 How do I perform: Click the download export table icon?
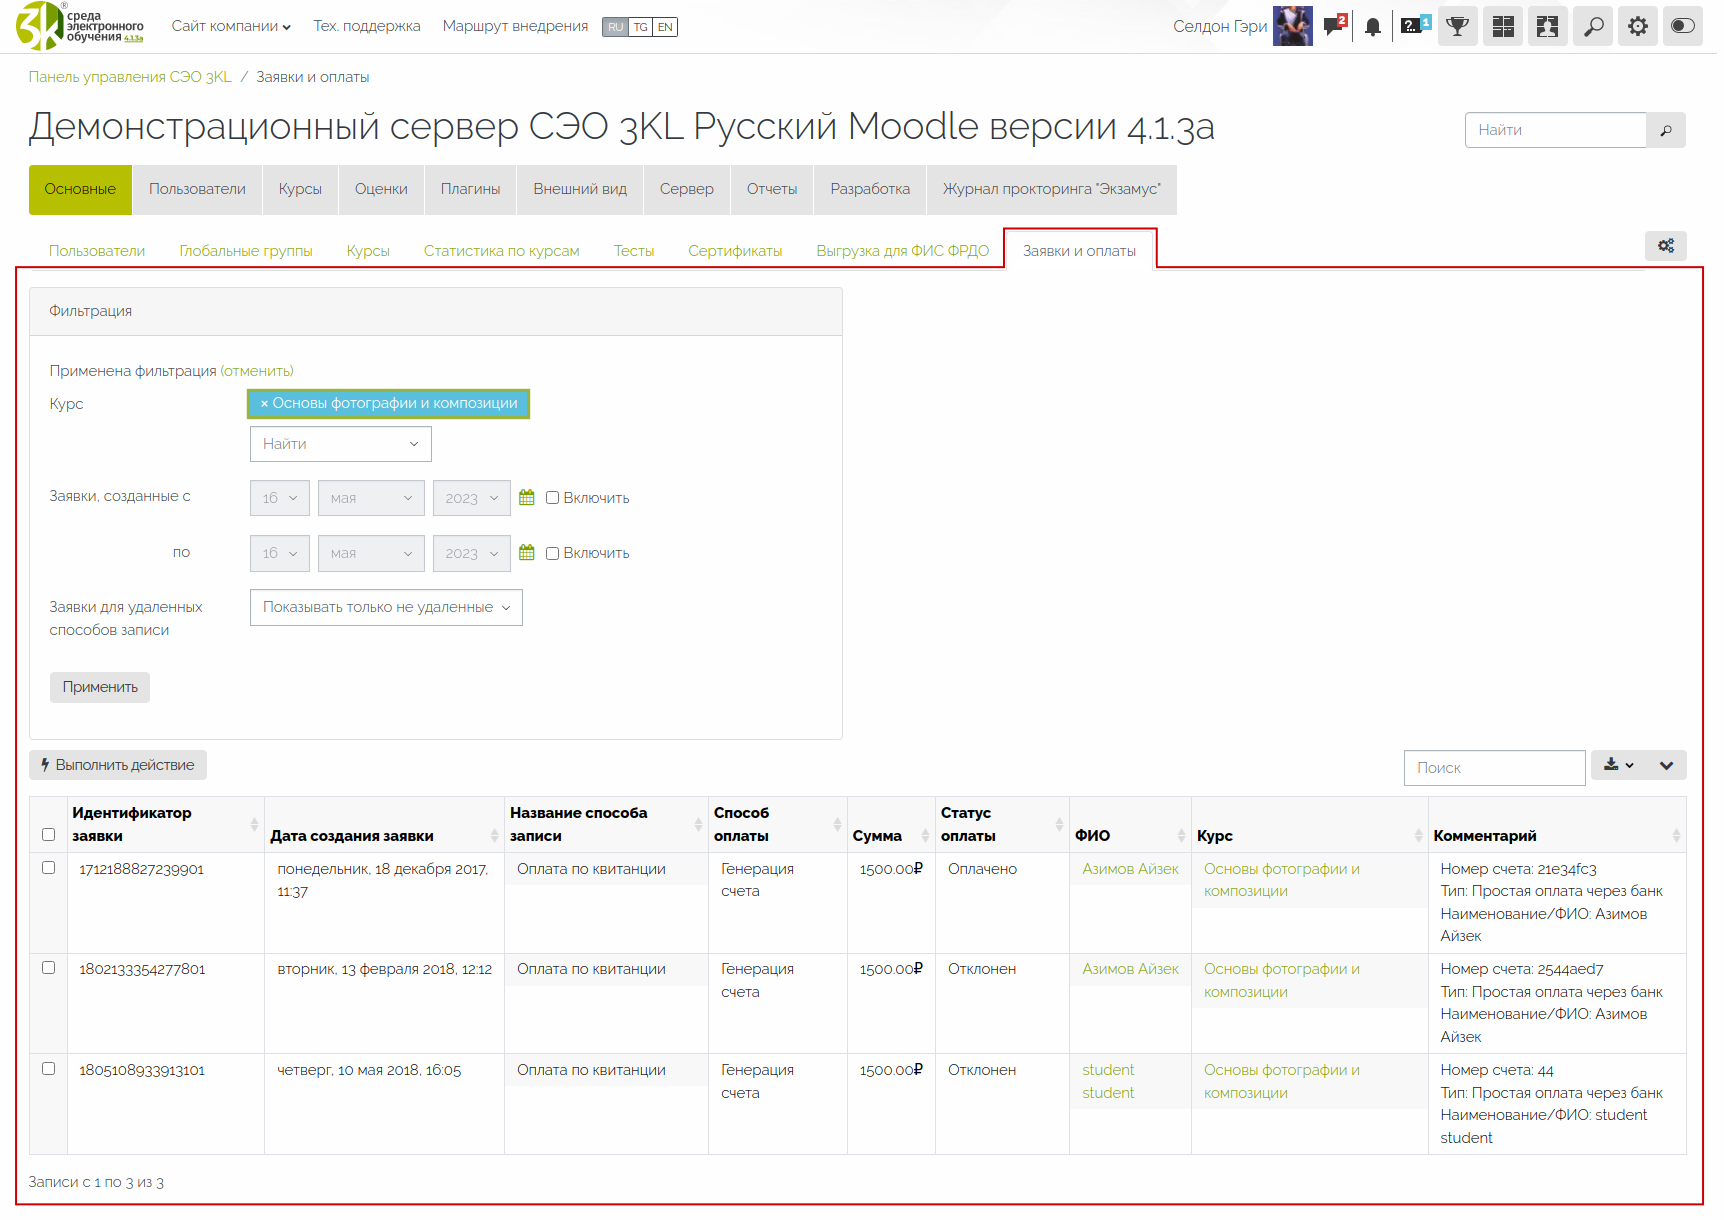point(1617,765)
